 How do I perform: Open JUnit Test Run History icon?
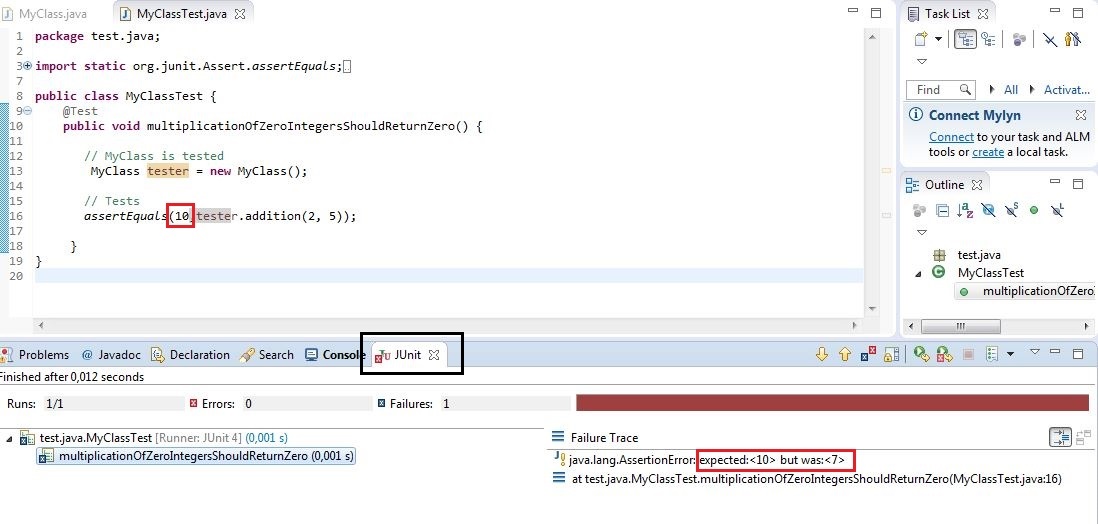[993, 354]
